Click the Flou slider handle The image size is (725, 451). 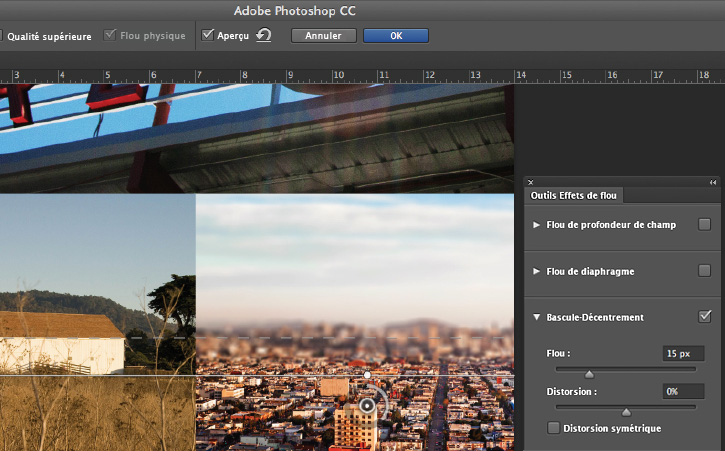tap(590, 374)
